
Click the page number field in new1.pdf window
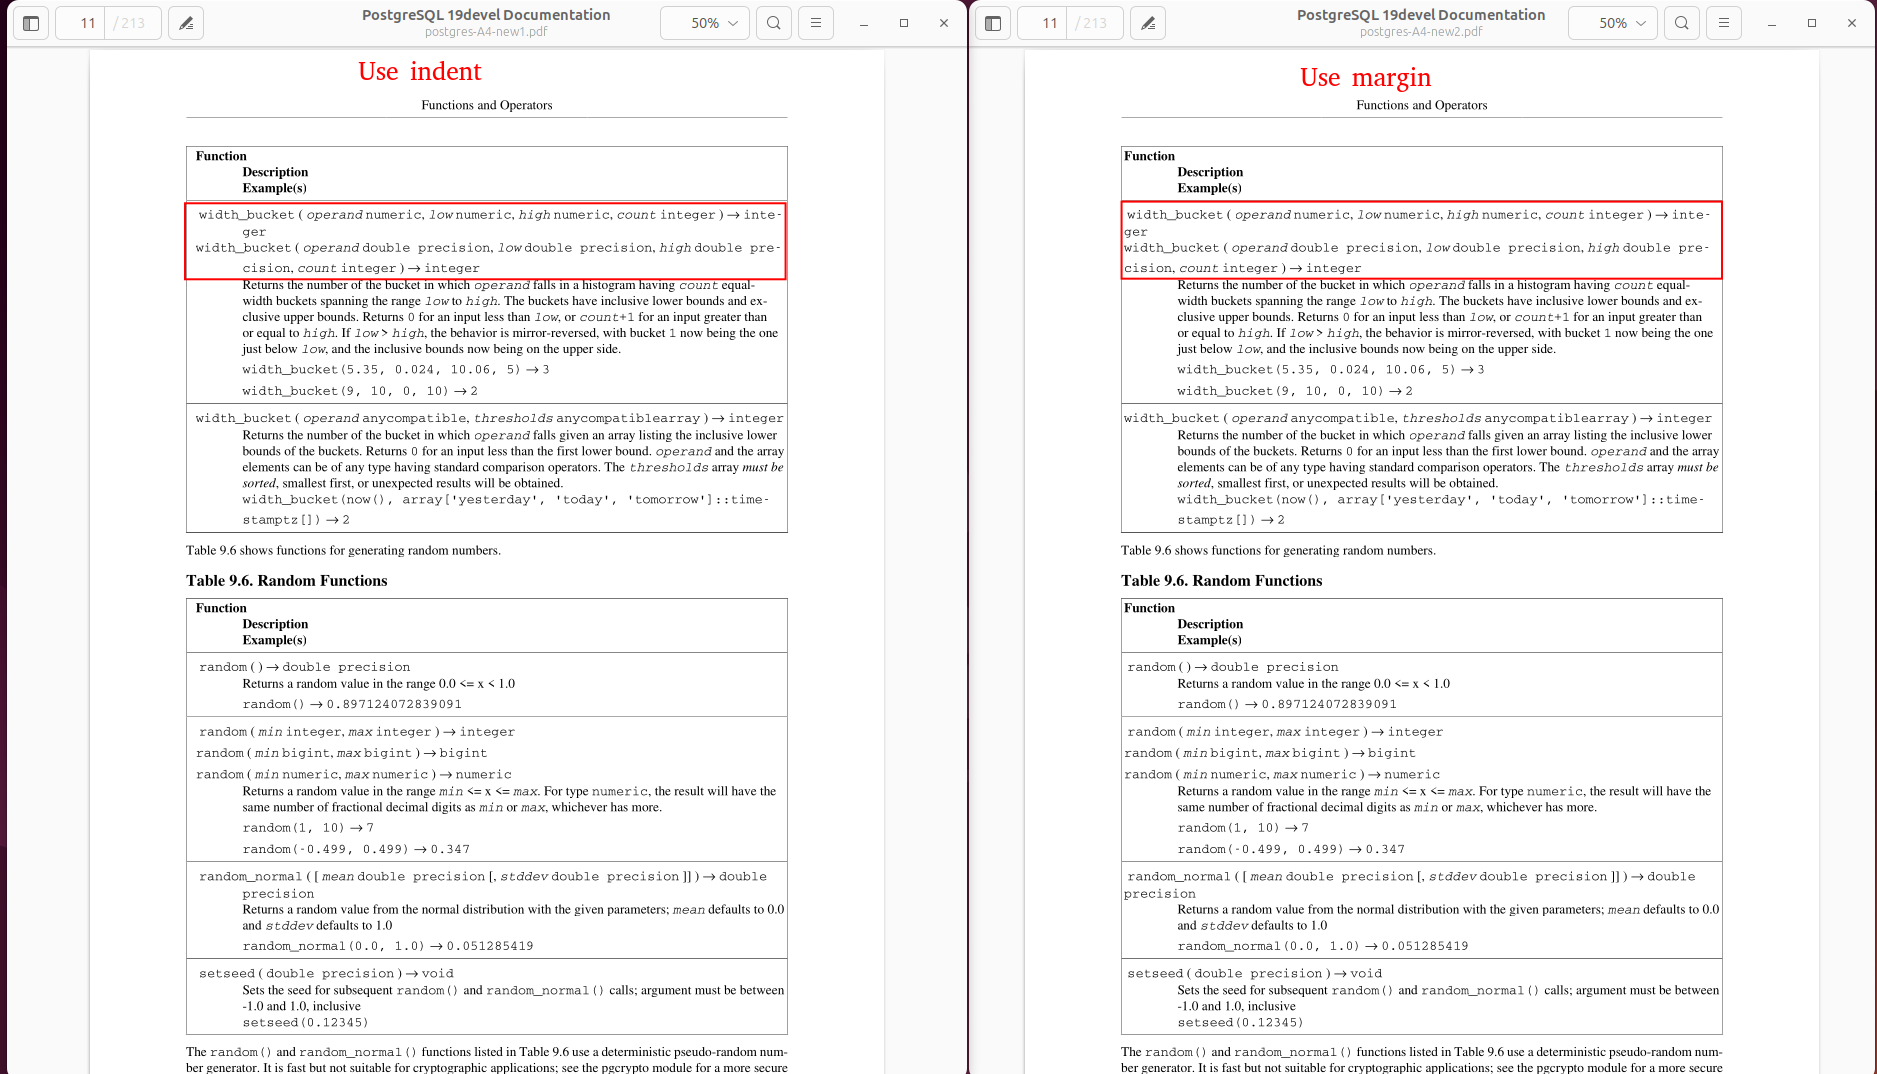87,23
